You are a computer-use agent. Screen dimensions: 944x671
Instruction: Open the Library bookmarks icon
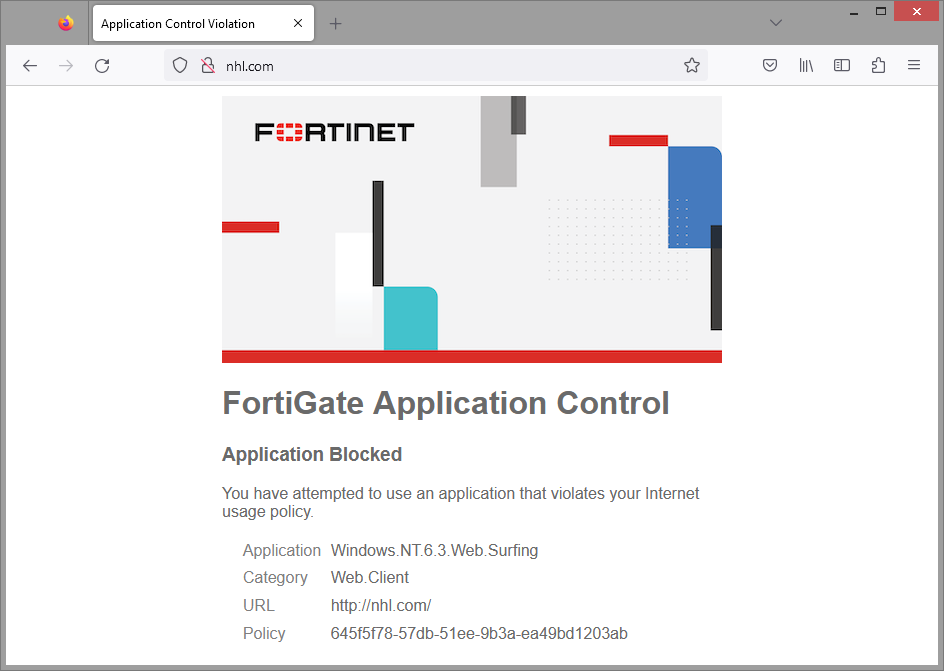[806, 65]
